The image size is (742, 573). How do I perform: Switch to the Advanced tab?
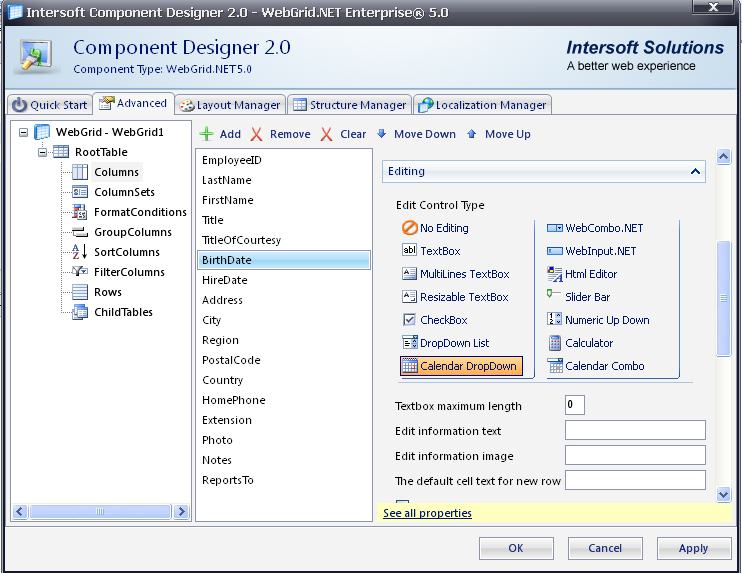[133, 103]
